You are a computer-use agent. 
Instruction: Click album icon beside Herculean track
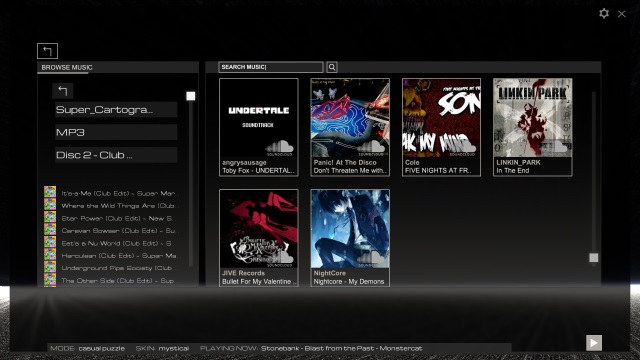pyautogui.click(x=50, y=255)
